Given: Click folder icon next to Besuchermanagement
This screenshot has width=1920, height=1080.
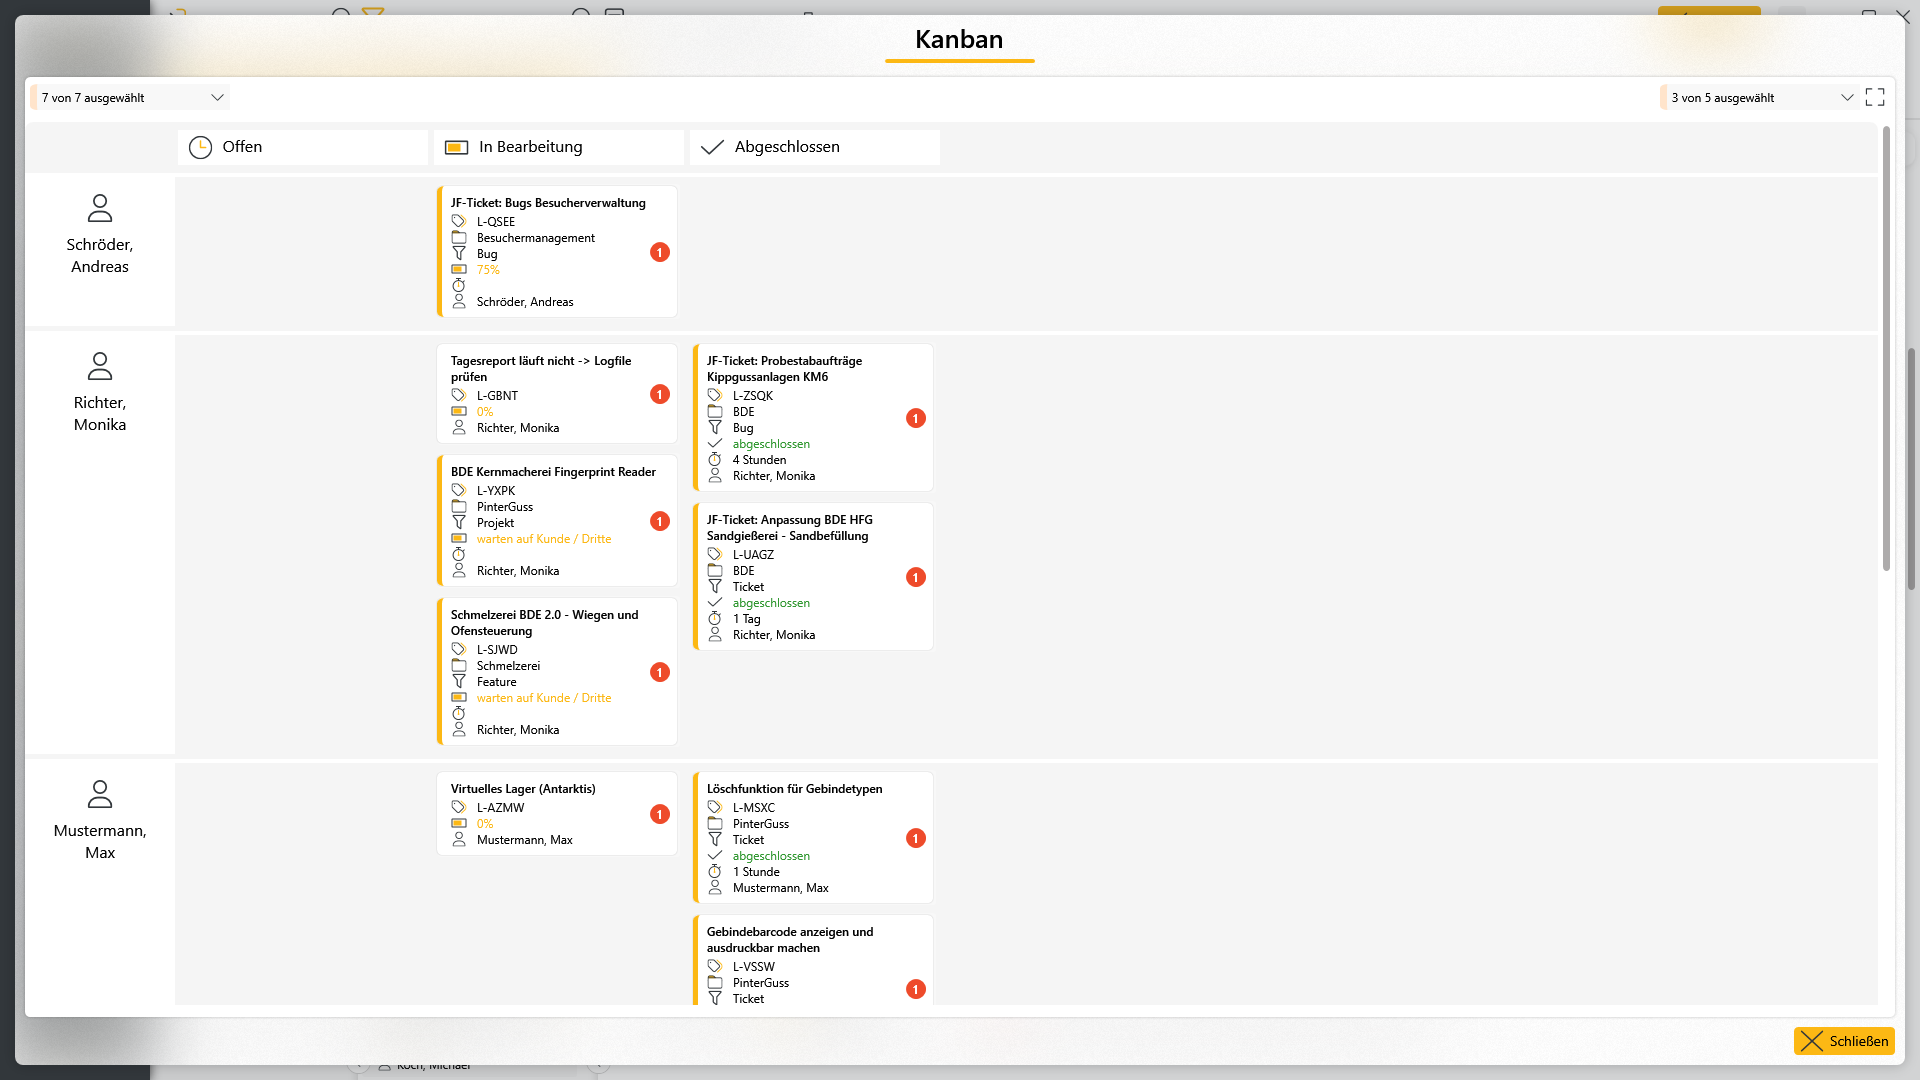Looking at the screenshot, I should 459,237.
